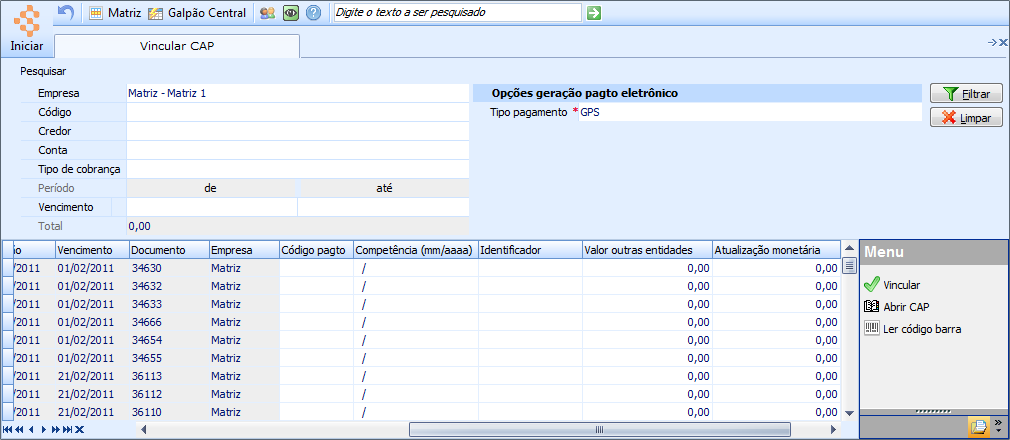Open the users icon in toolbar
1010x440 pixels.
point(267,13)
